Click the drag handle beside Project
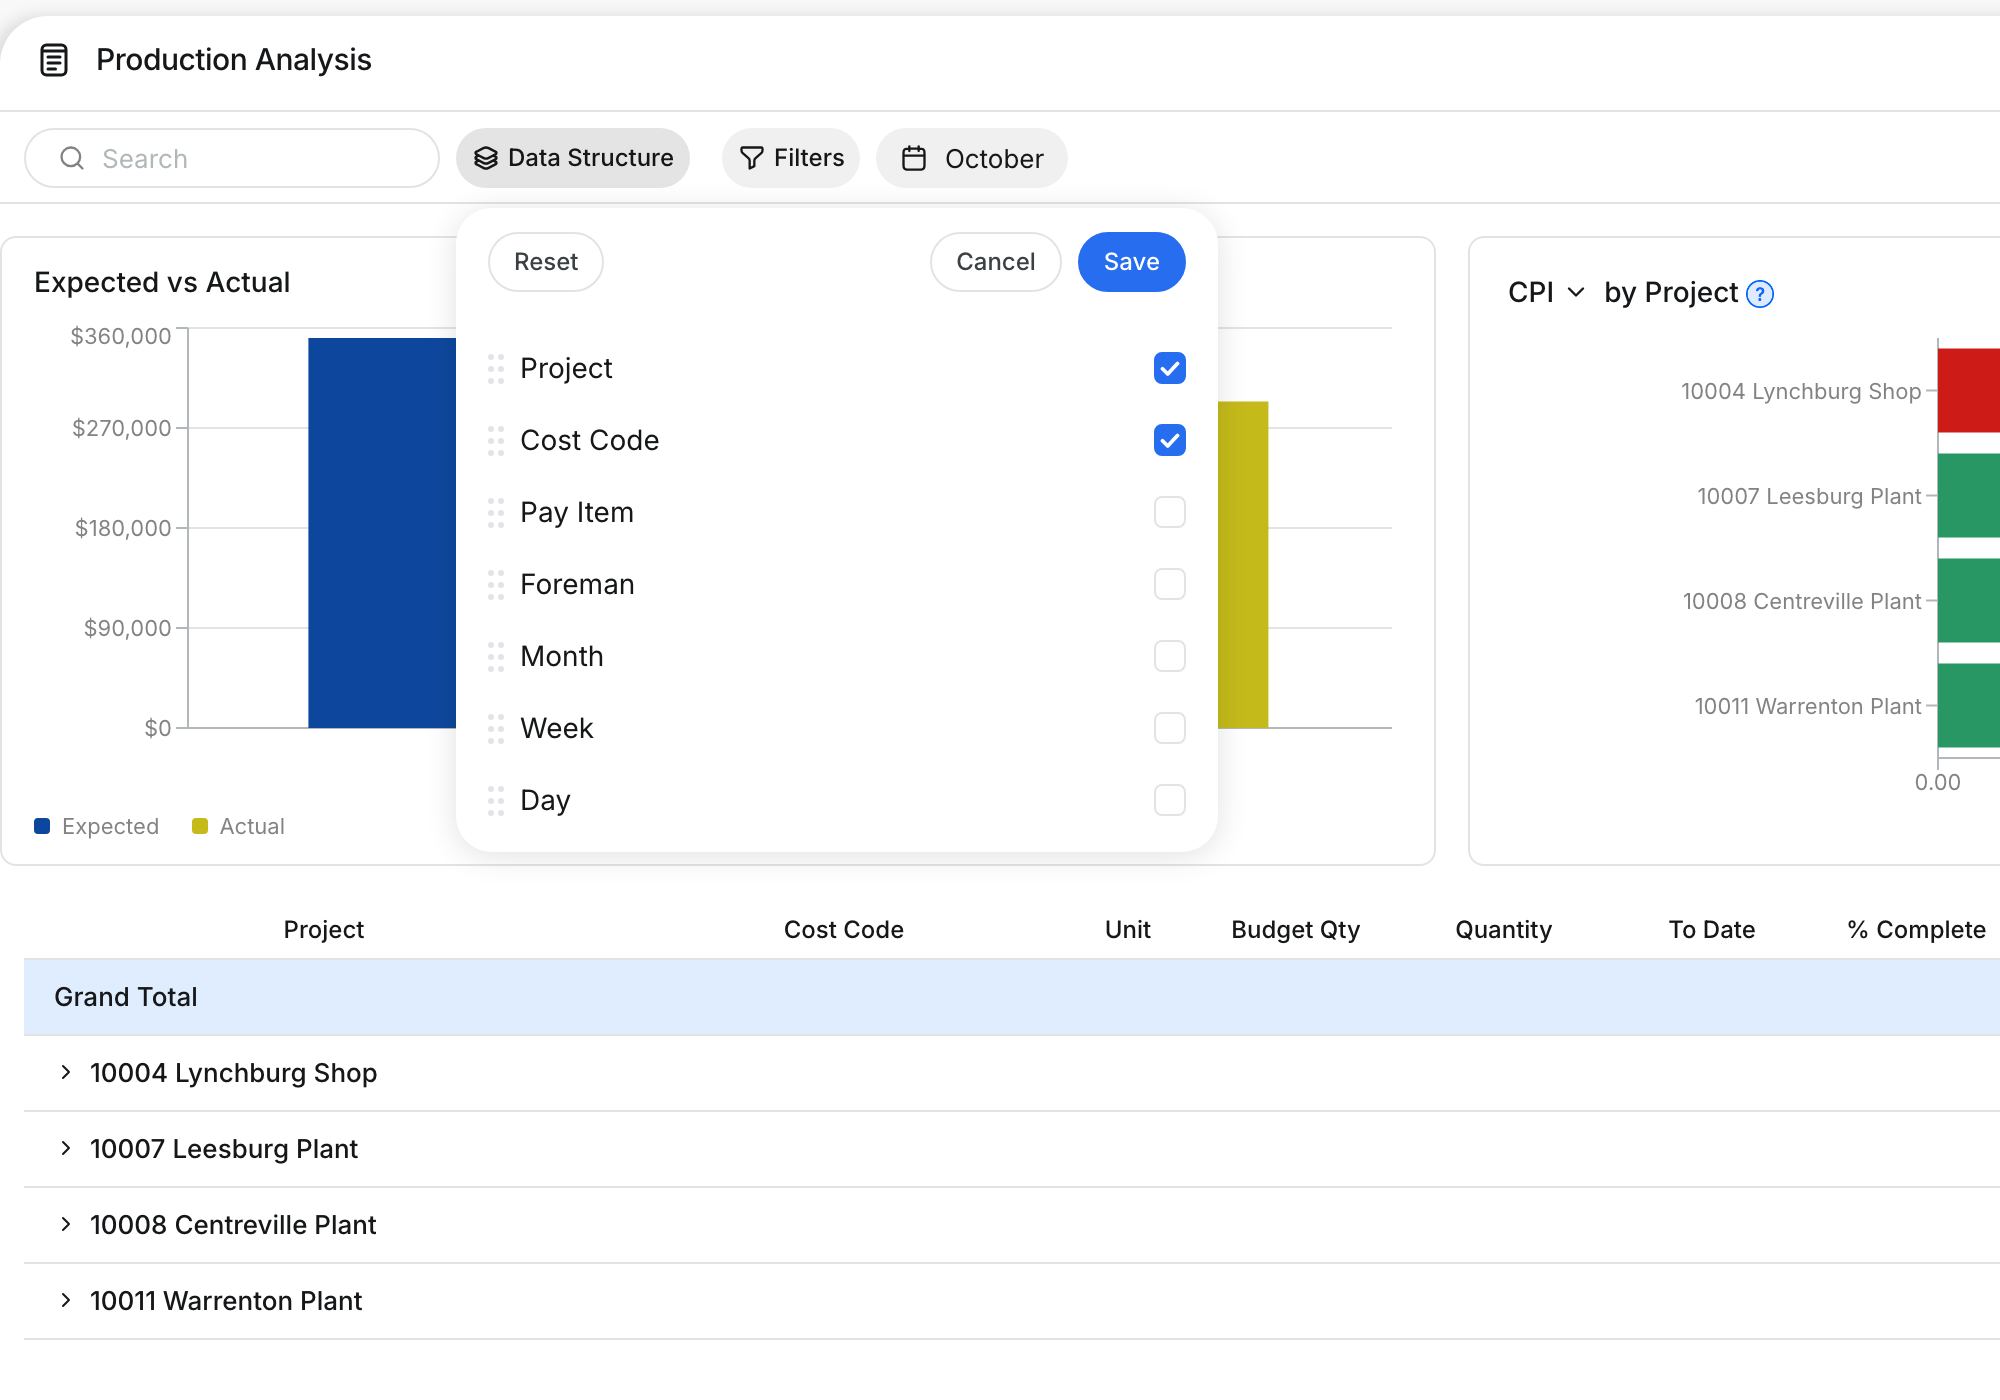 point(496,369)
